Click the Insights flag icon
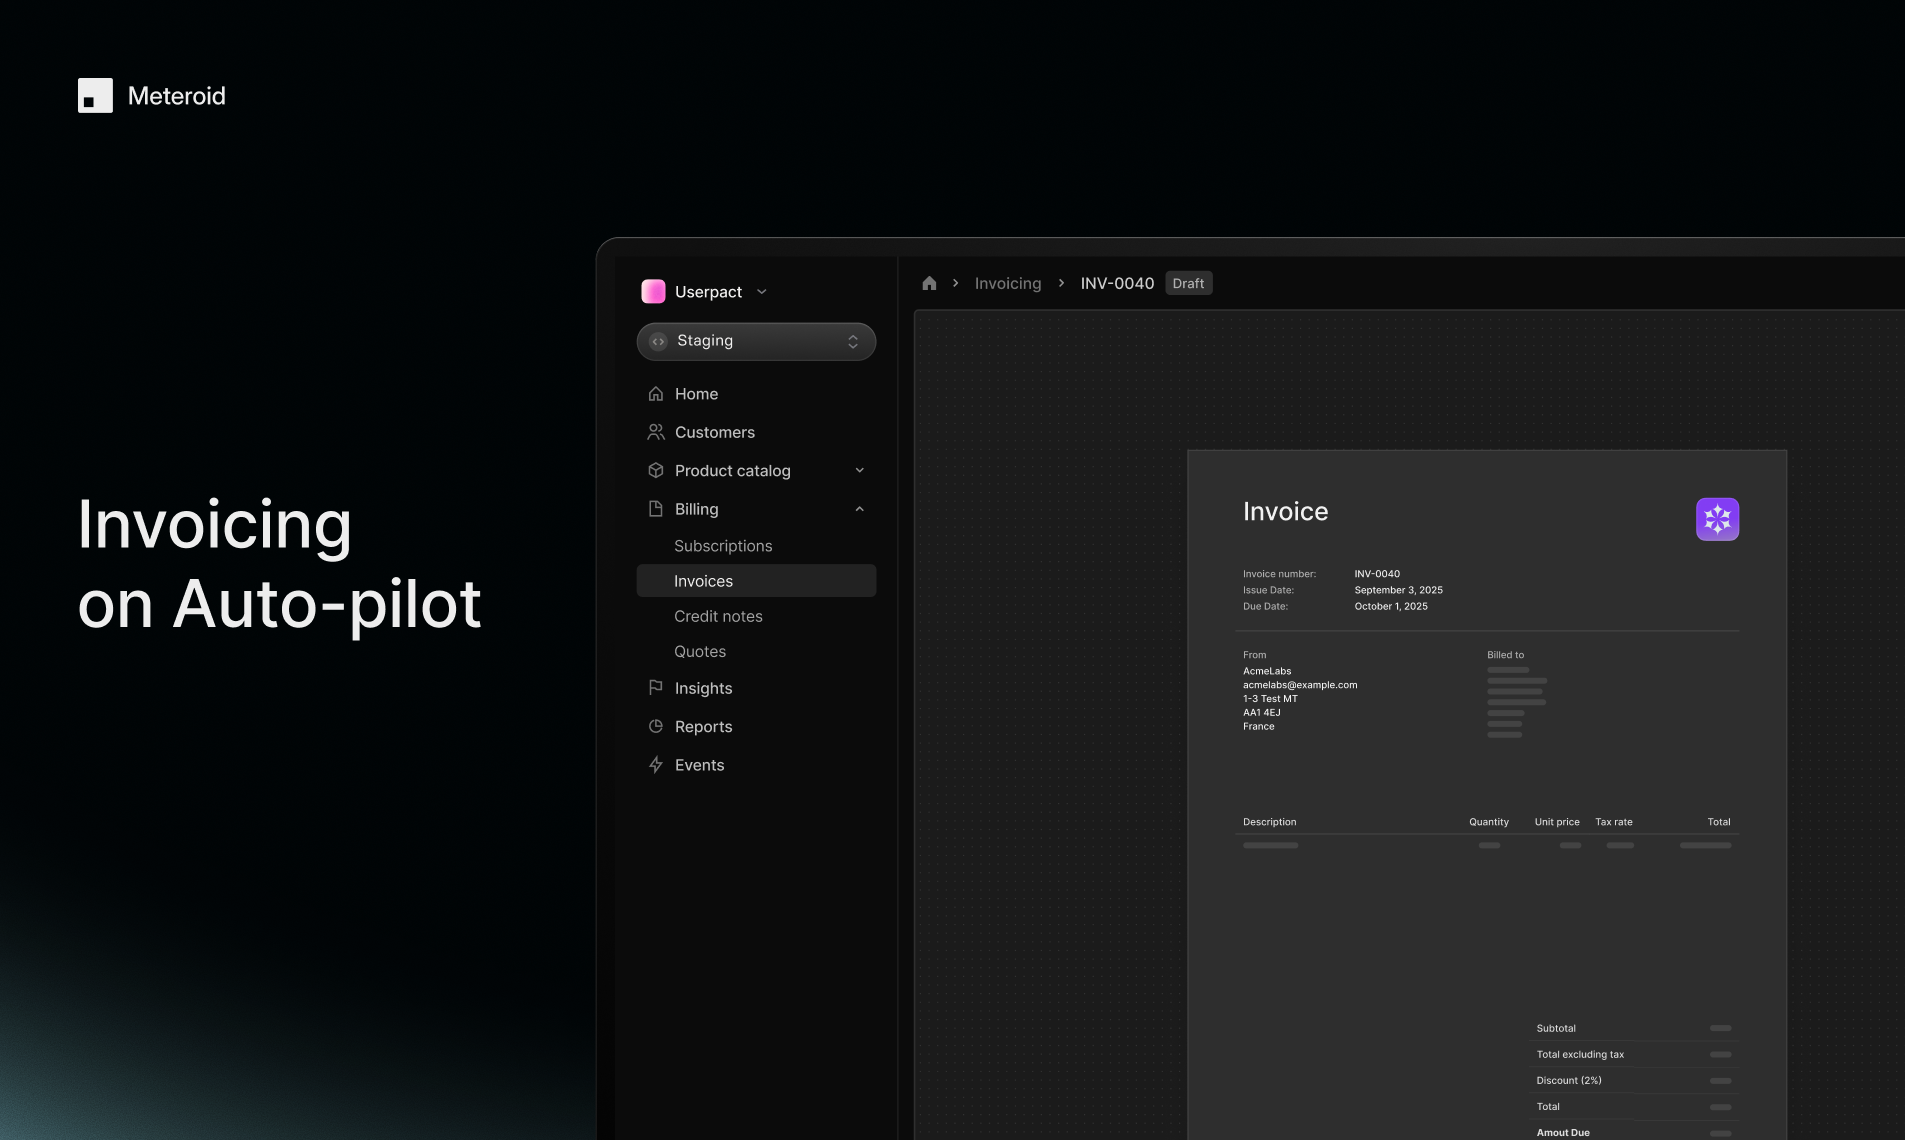Screen dimensions: 1905x1140 [x=656, y=688]
